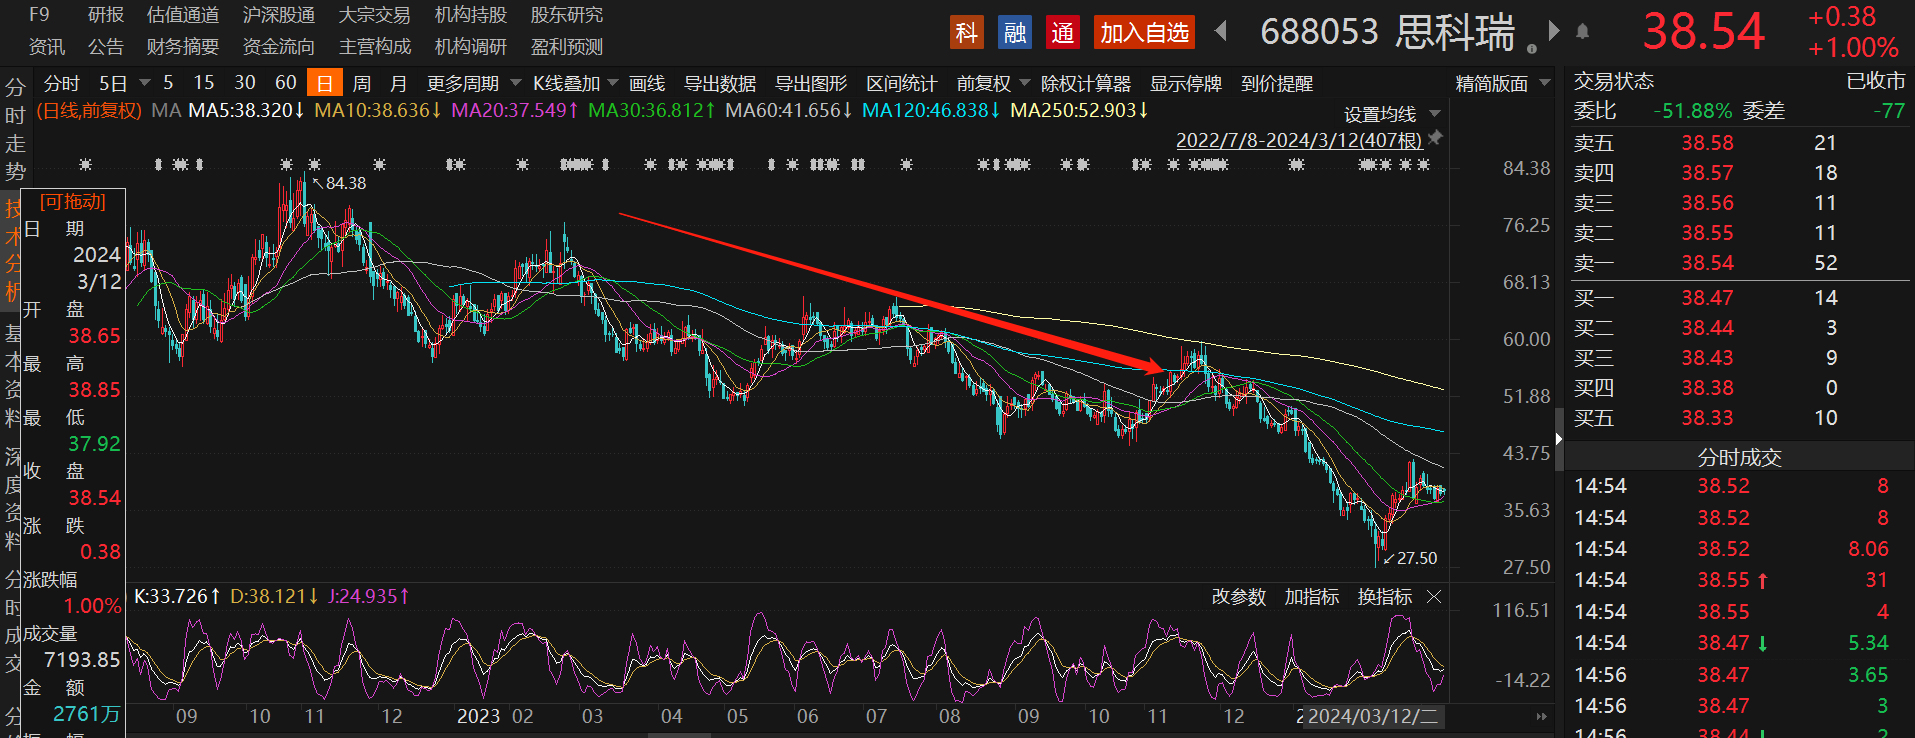This screenshot has width=1915, height=738.
Task: Open the 沪深股通 menu item
Action: point(279,15)
